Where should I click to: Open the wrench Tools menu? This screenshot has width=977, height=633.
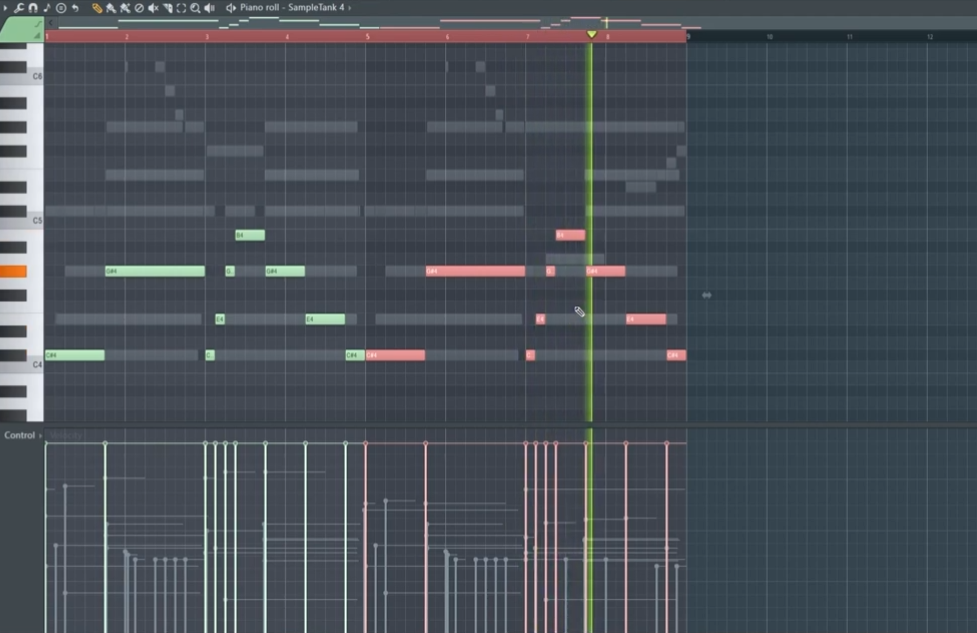[x=19, y=7]
